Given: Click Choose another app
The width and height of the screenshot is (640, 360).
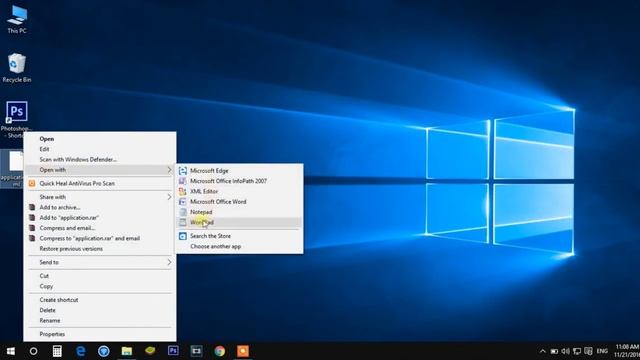Looking at the screenshot, I should (239, 247).
